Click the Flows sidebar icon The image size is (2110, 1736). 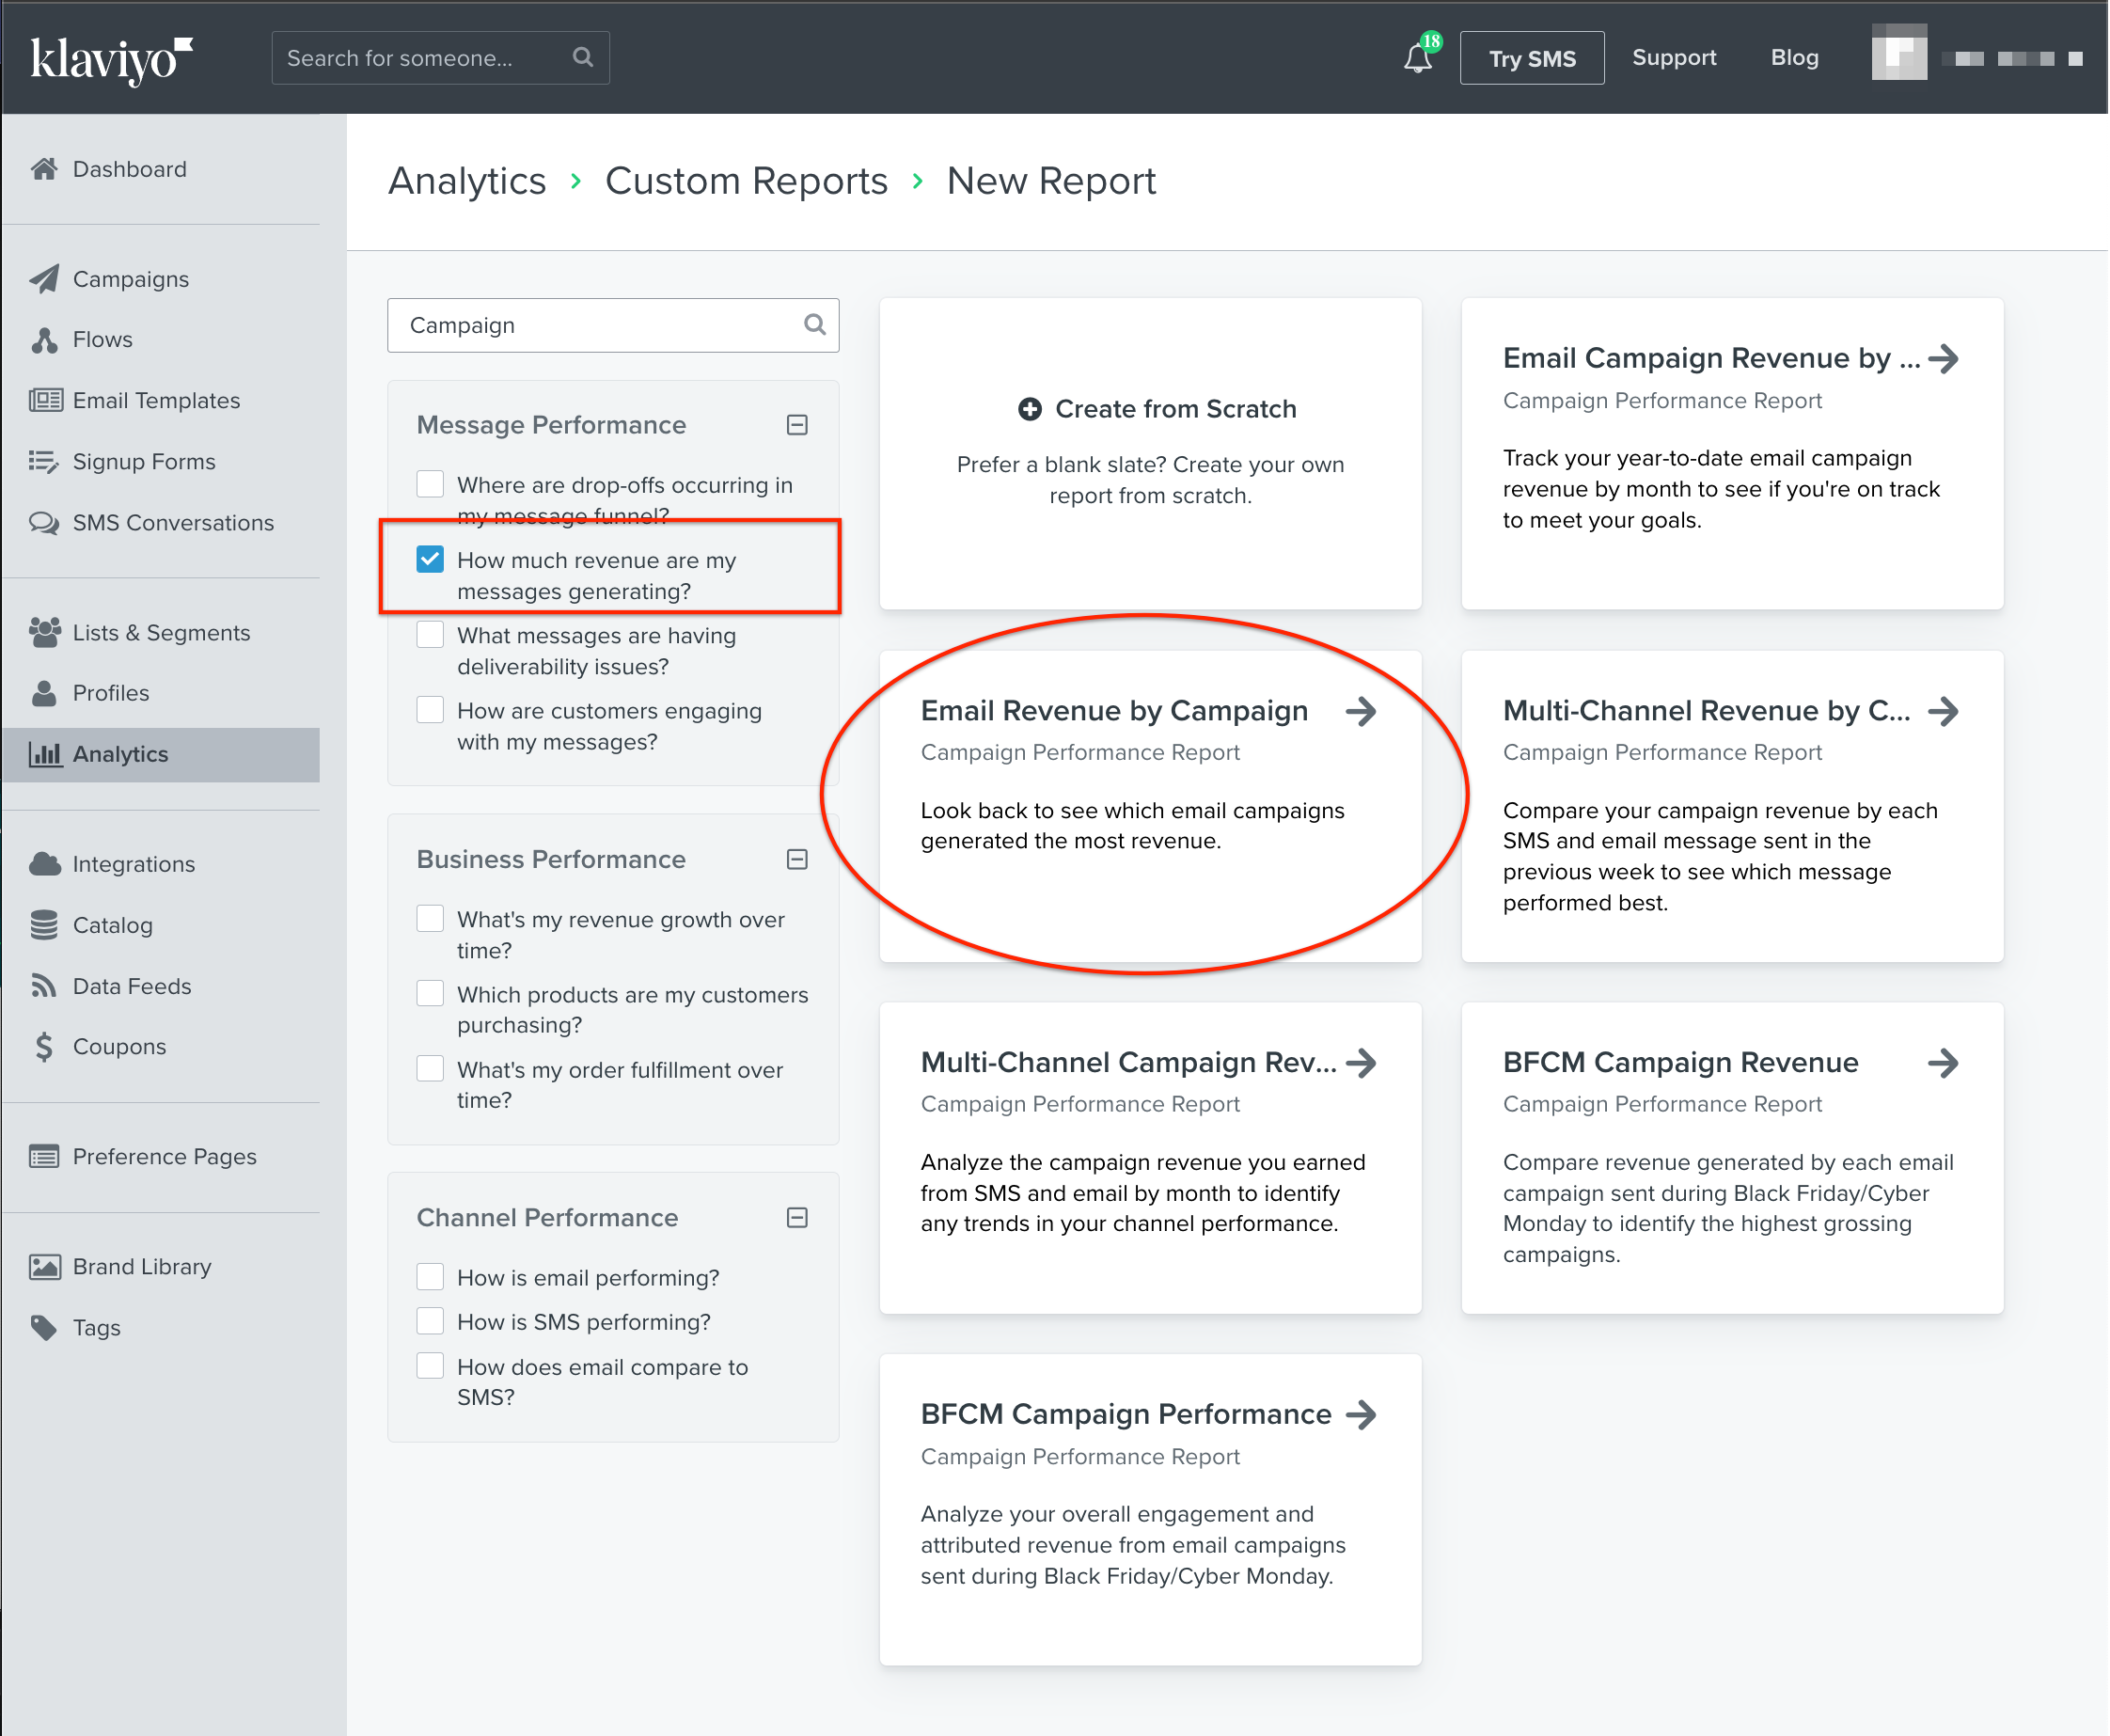click(x=45, y=340)
